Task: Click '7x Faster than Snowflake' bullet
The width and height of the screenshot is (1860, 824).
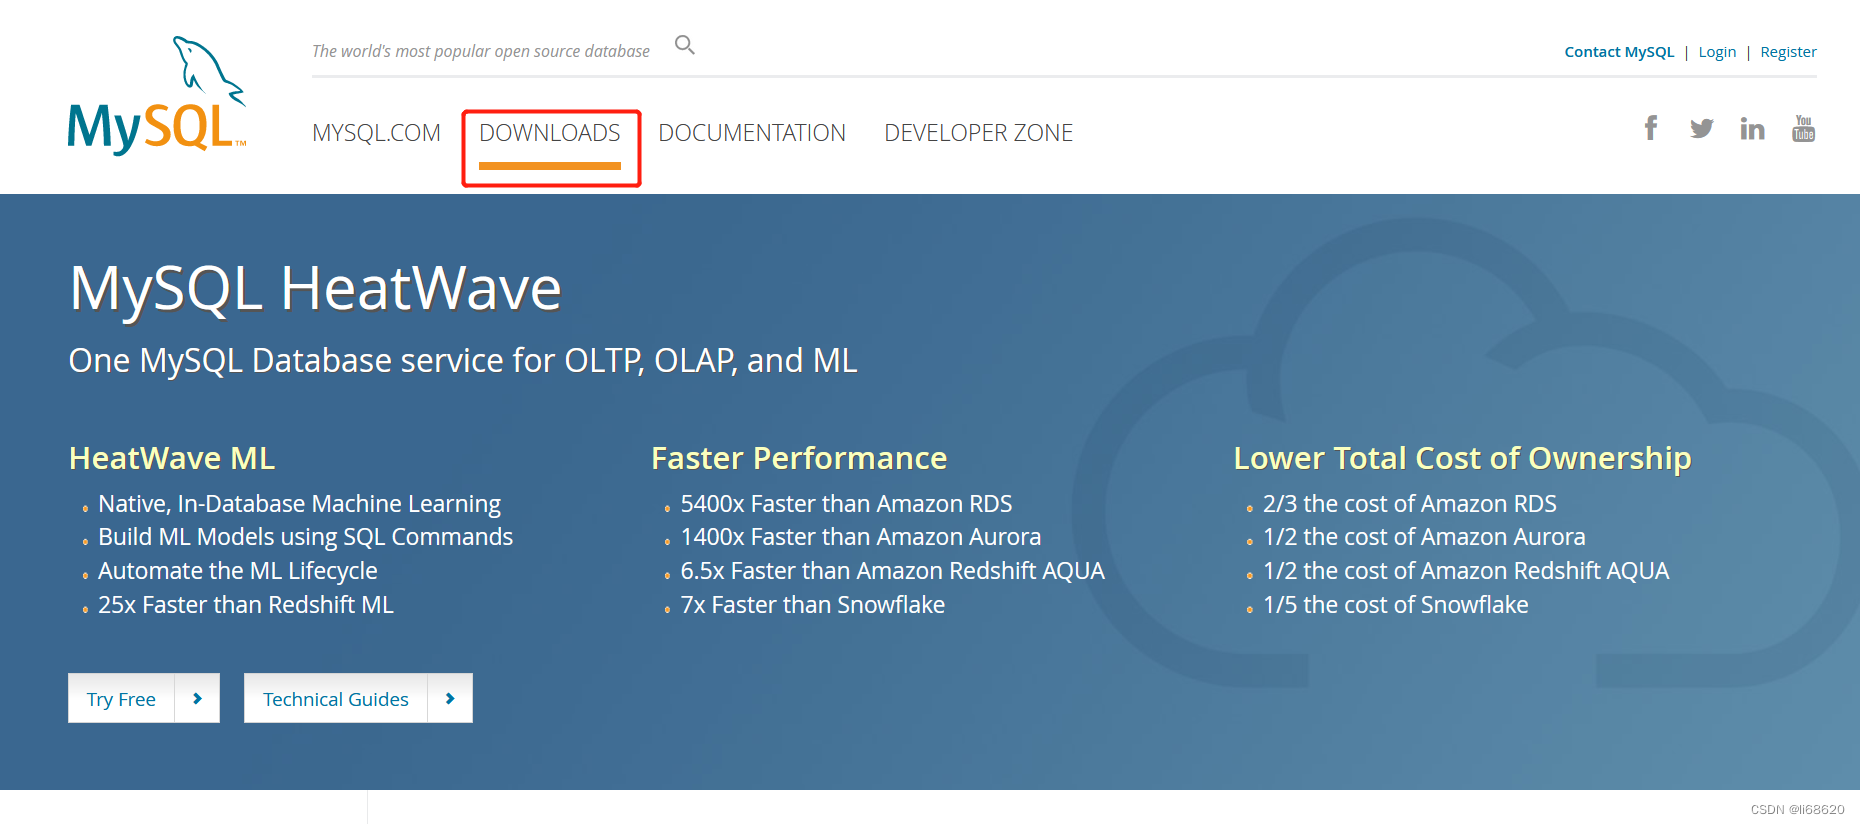Action: (812, 605)
